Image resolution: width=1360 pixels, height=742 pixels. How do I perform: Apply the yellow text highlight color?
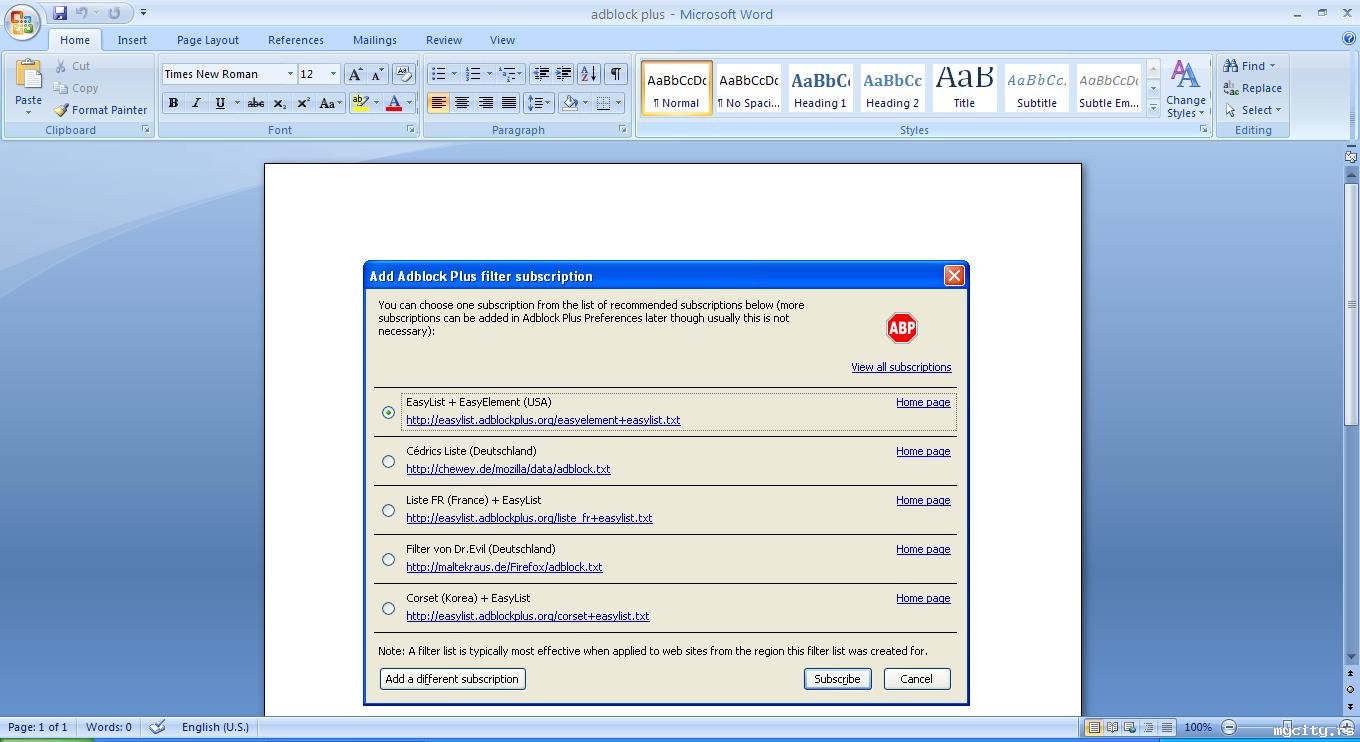click(x=360, y=103)
